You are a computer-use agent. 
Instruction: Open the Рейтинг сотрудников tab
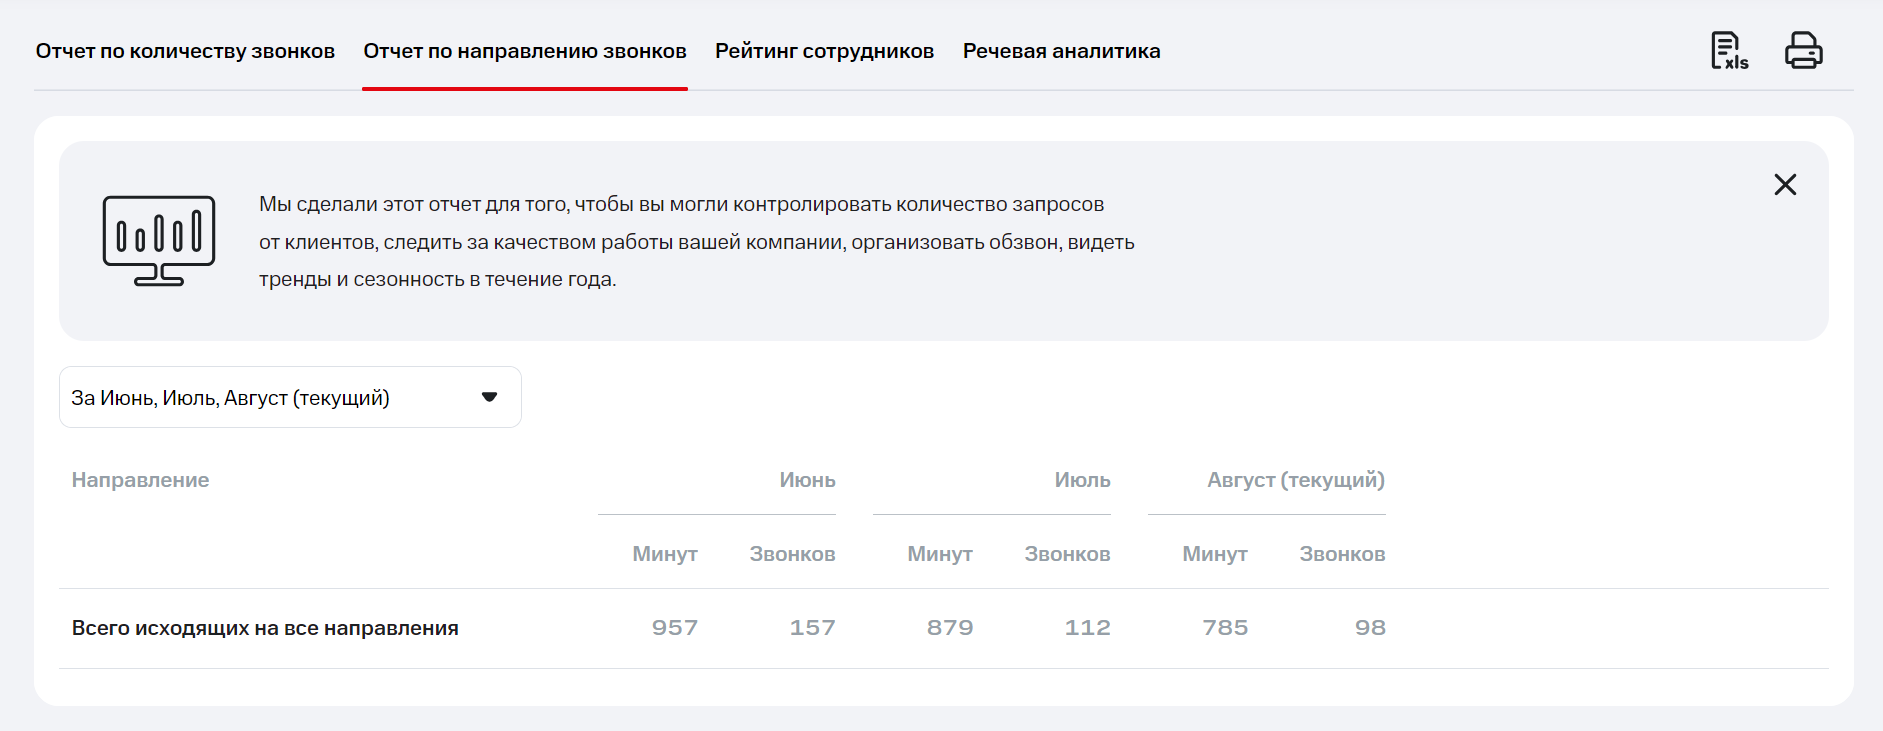(x=824, y=51)
